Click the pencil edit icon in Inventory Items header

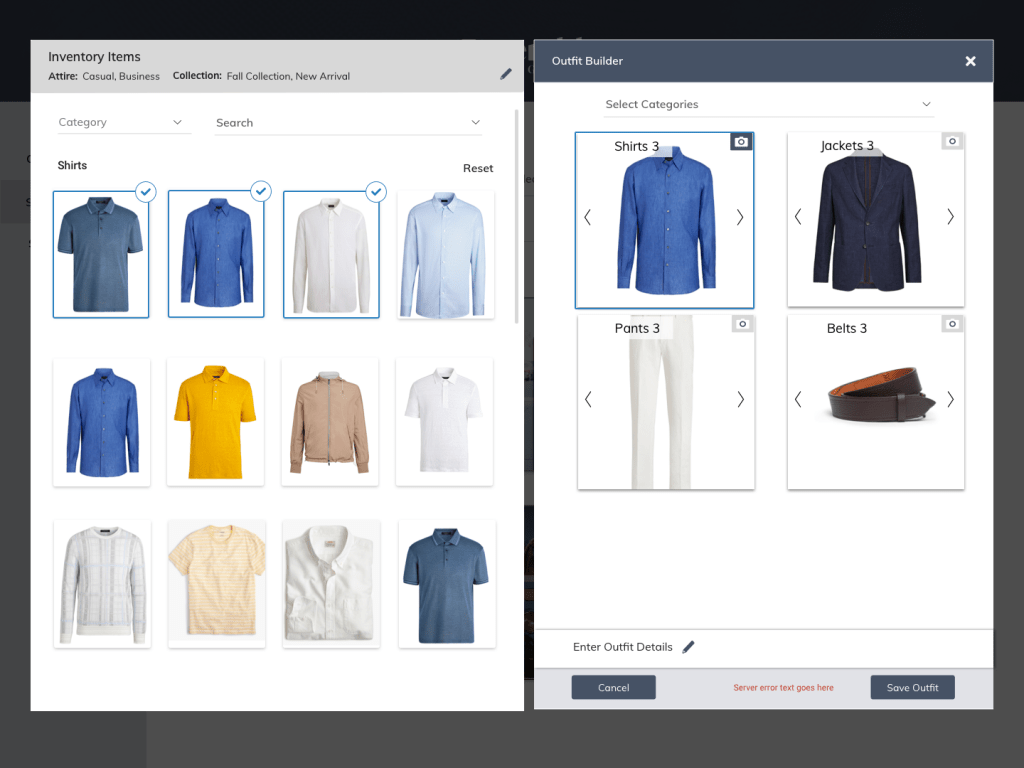(x=506, y=74)
